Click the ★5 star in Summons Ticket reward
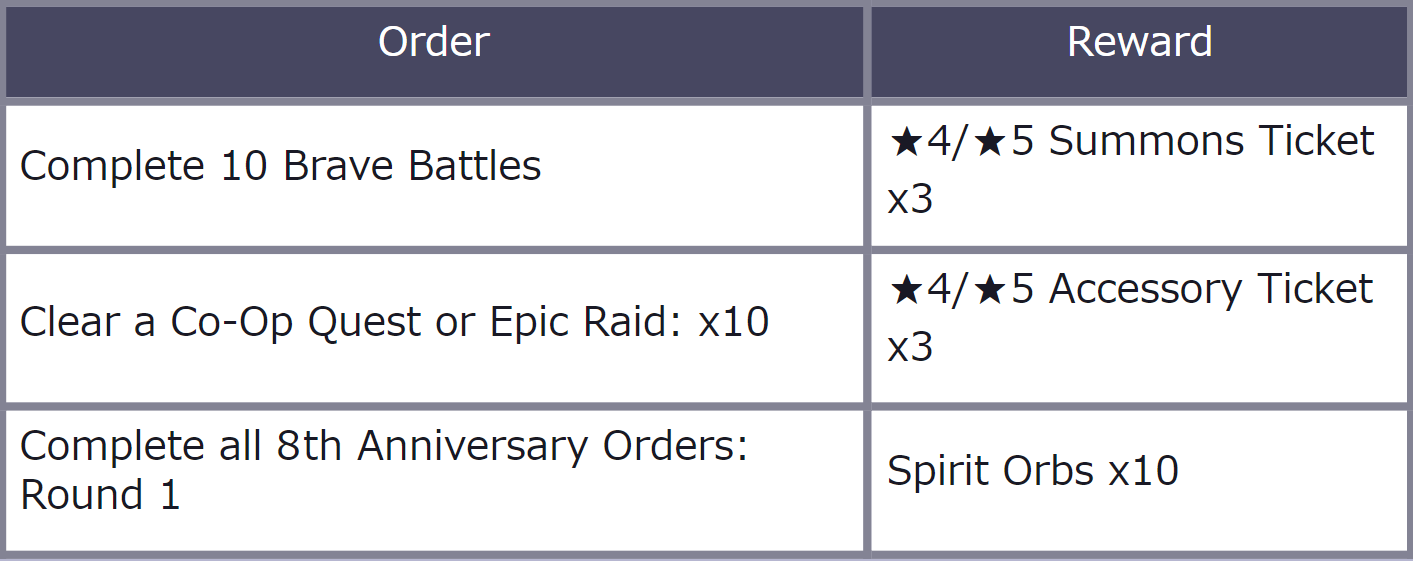1413x561 pixels. click(x=993, y=142)
